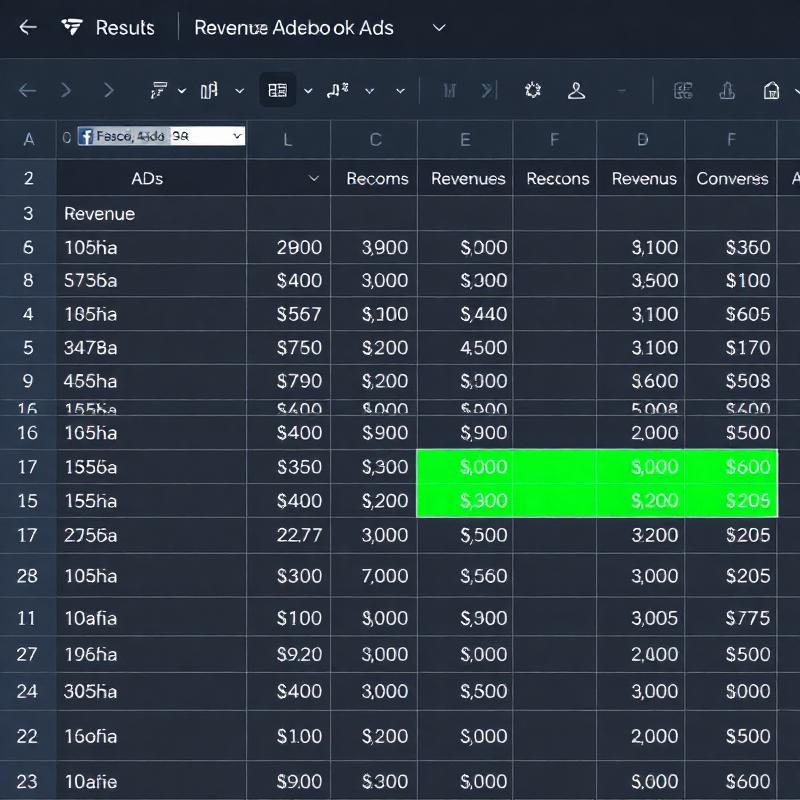Expand the bar chart dropdown arrow
The image size is (800, 800).
pyautogui.click(x=239, y=91)
